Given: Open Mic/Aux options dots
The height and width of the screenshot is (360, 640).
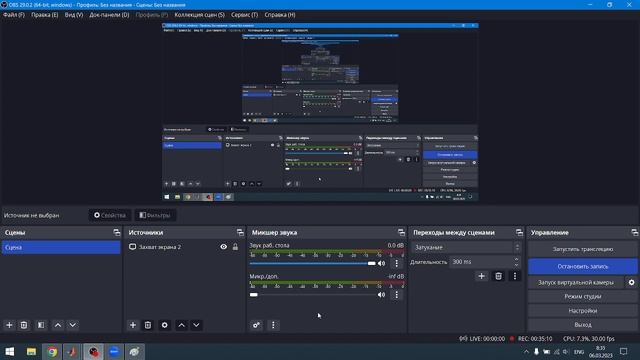Looking at the screenshot, I should (x=396, y=294).
